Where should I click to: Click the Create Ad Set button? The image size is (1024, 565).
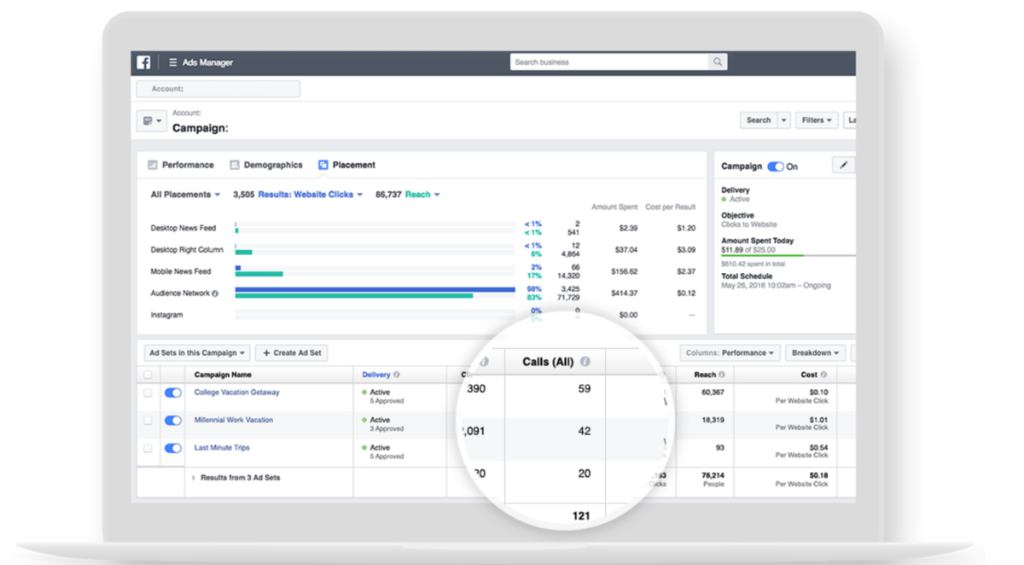point(292,353)
